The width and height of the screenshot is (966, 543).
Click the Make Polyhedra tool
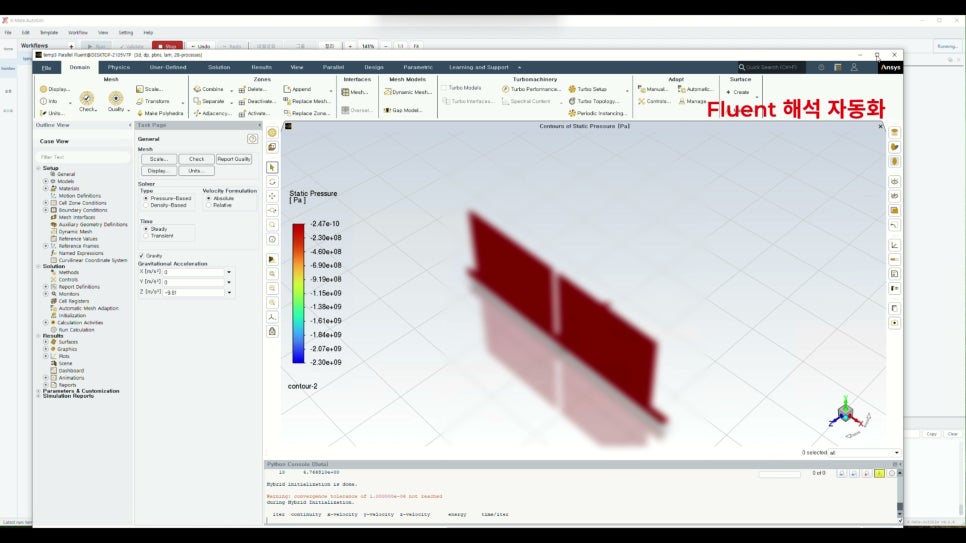(160, 113)
